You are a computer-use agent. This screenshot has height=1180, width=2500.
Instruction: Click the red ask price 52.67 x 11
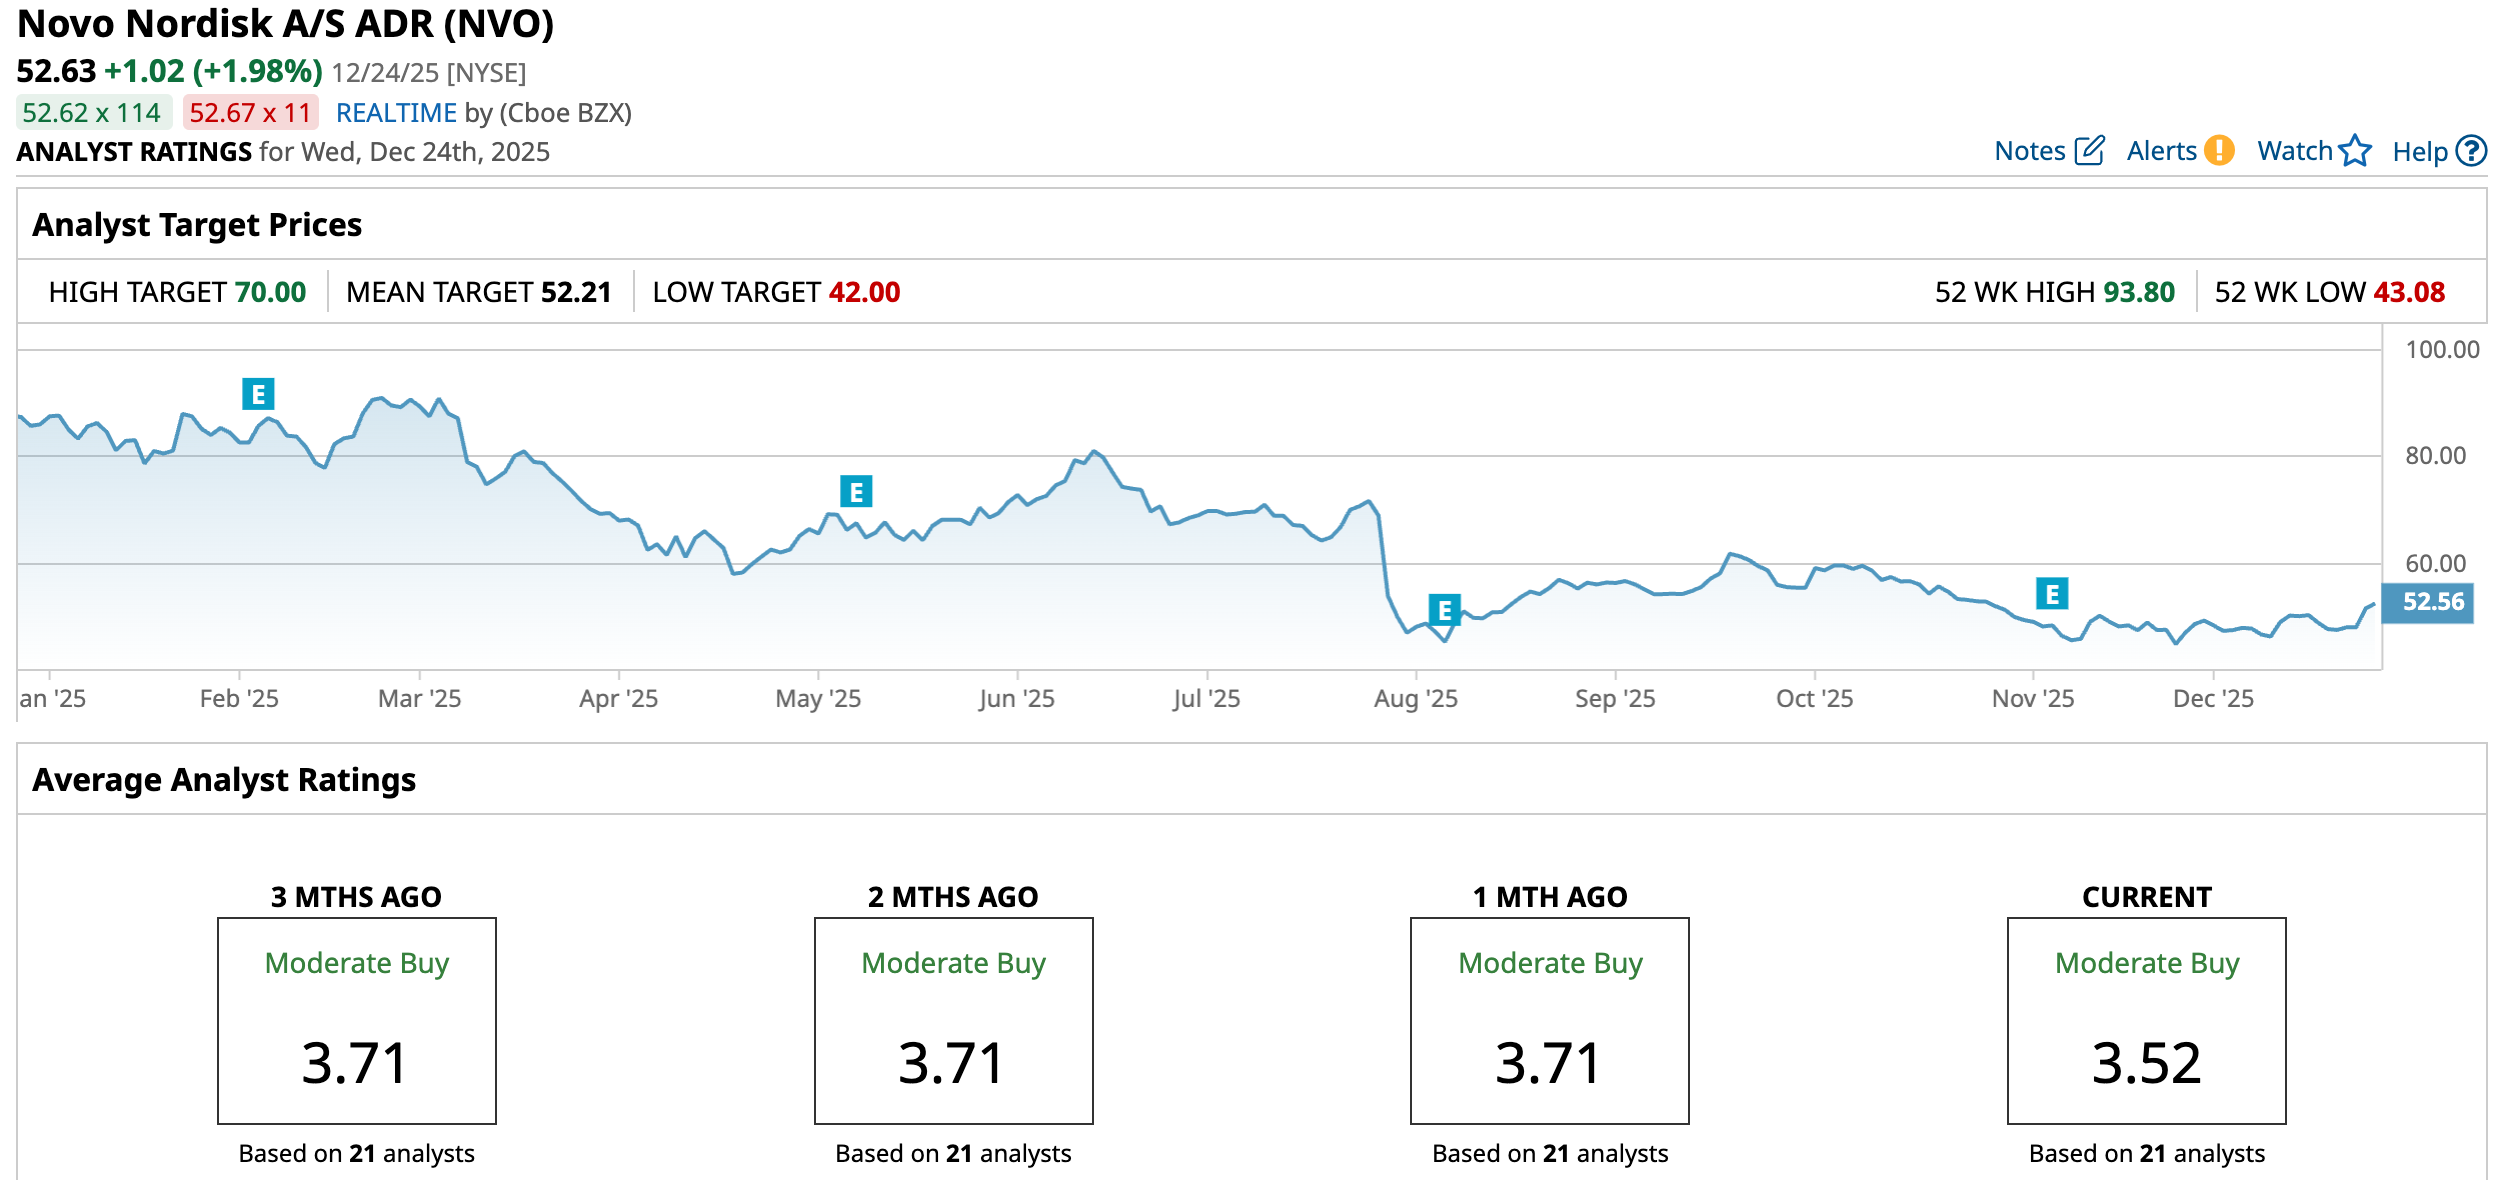pyautogui.click(x=250, y=113)
